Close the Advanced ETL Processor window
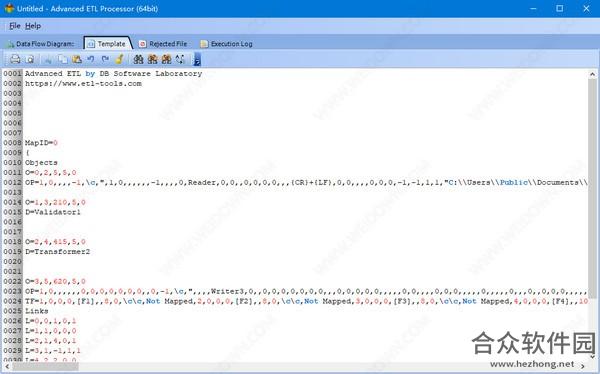Image resolution: width=600 pixels, height=374 pixels. tap(586, 8)
